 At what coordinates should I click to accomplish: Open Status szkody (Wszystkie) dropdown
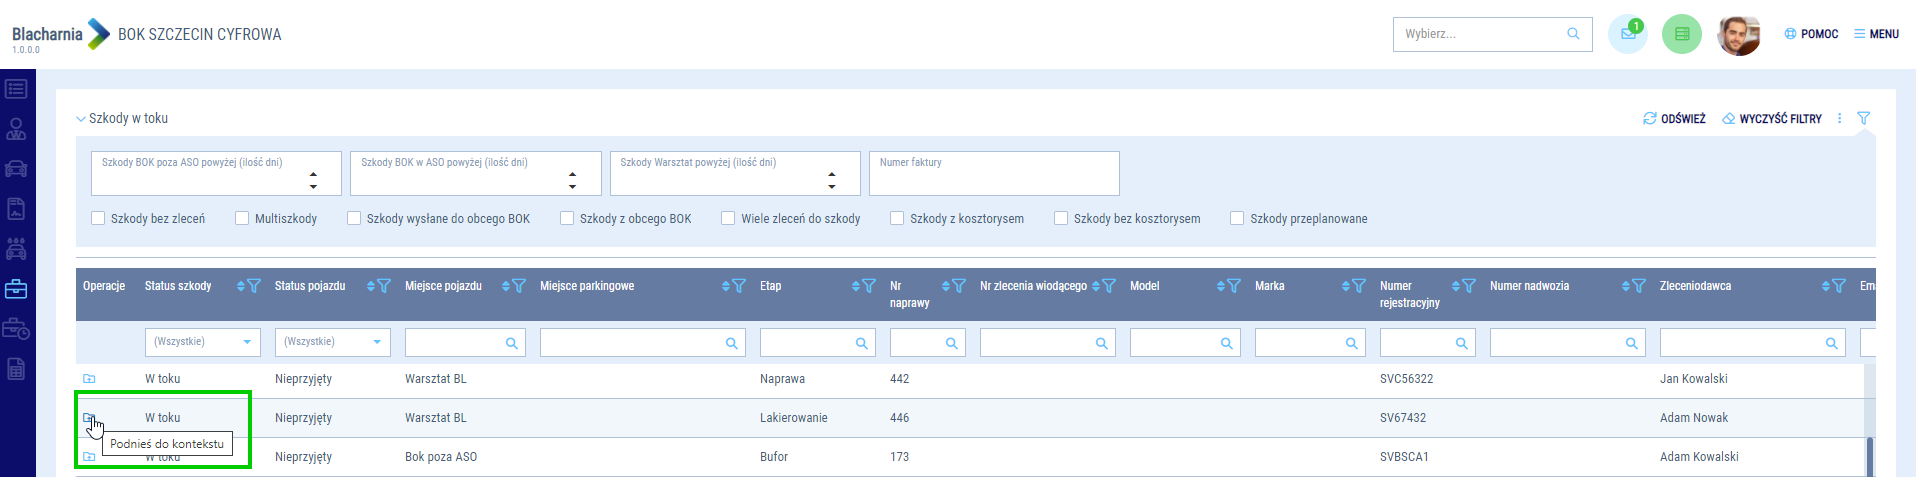click(x=202, y=342)
